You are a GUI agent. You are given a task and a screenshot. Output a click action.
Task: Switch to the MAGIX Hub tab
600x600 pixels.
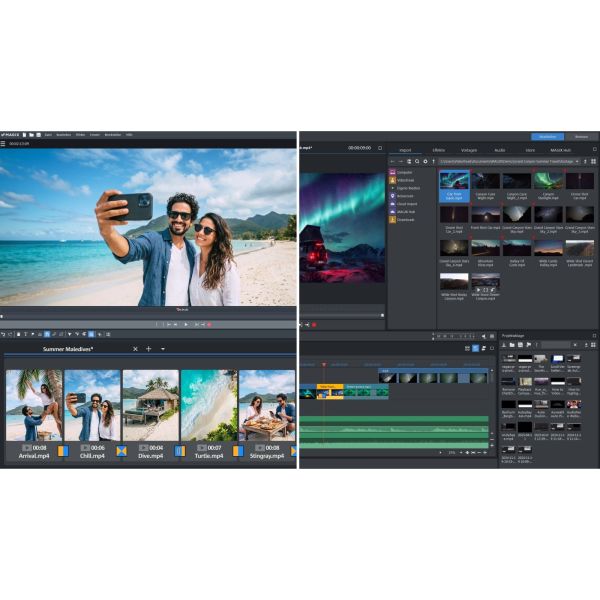pos(560,150)
